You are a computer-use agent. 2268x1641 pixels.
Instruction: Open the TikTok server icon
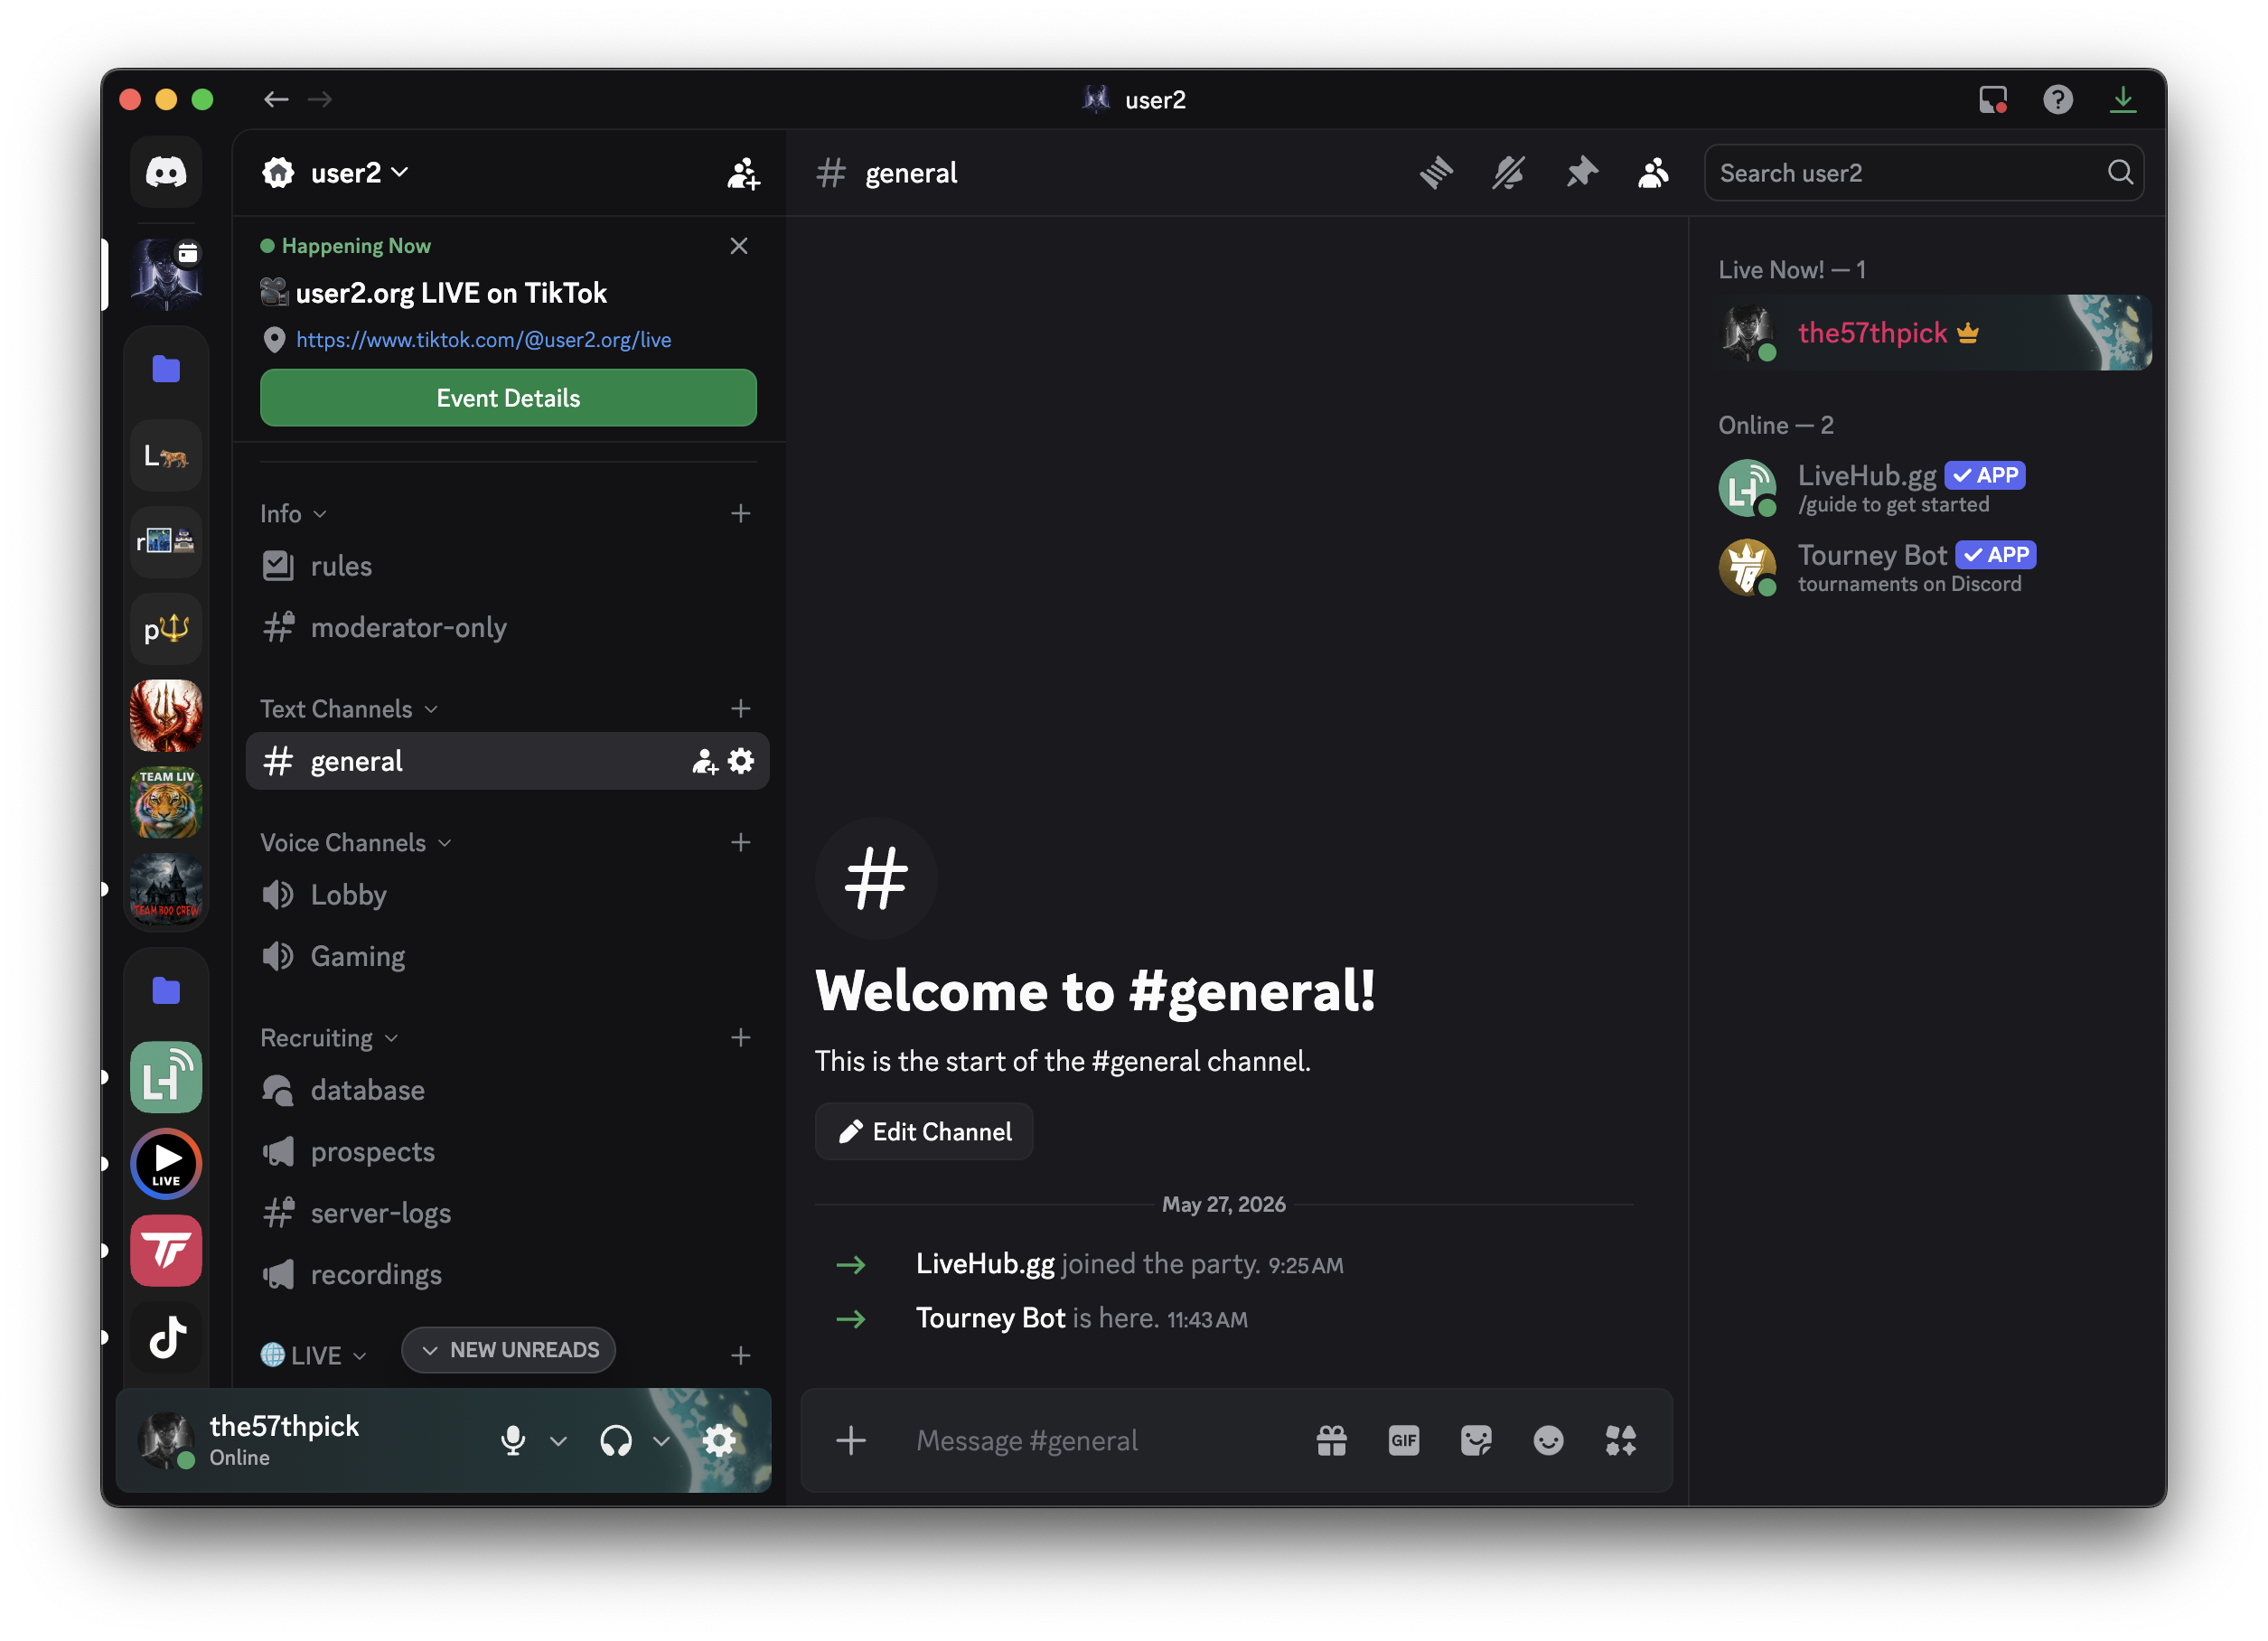166,1337
